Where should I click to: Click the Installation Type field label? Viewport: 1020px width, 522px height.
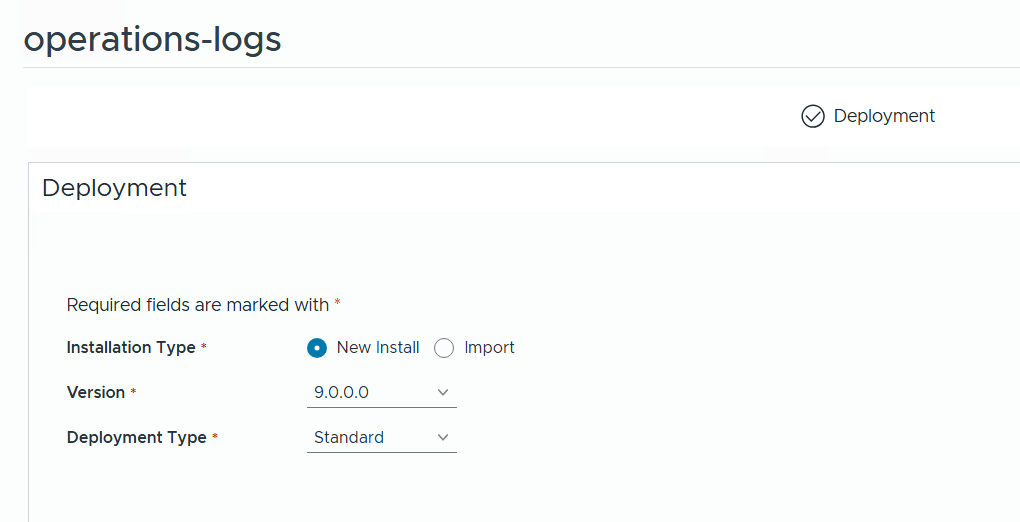[131, 348]
